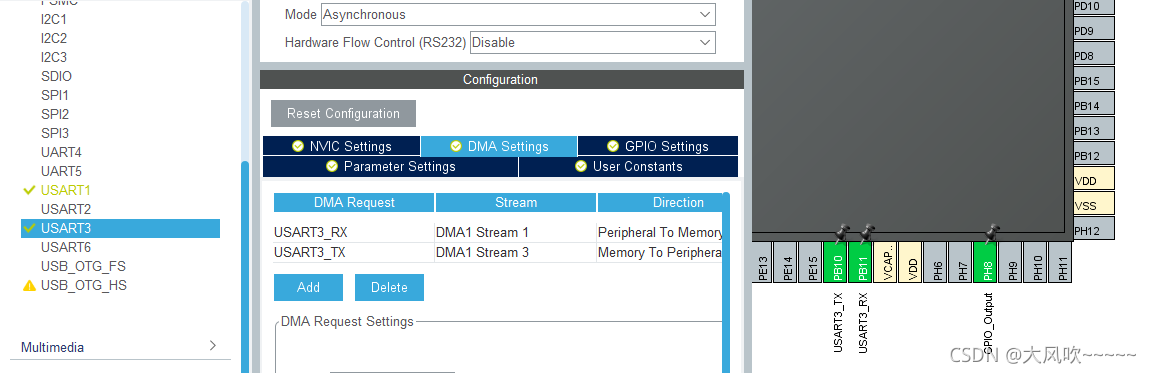Switch to the Parameter Settings tab
Viewport: 1151px width, 373px height.
(x=391, y=167)
